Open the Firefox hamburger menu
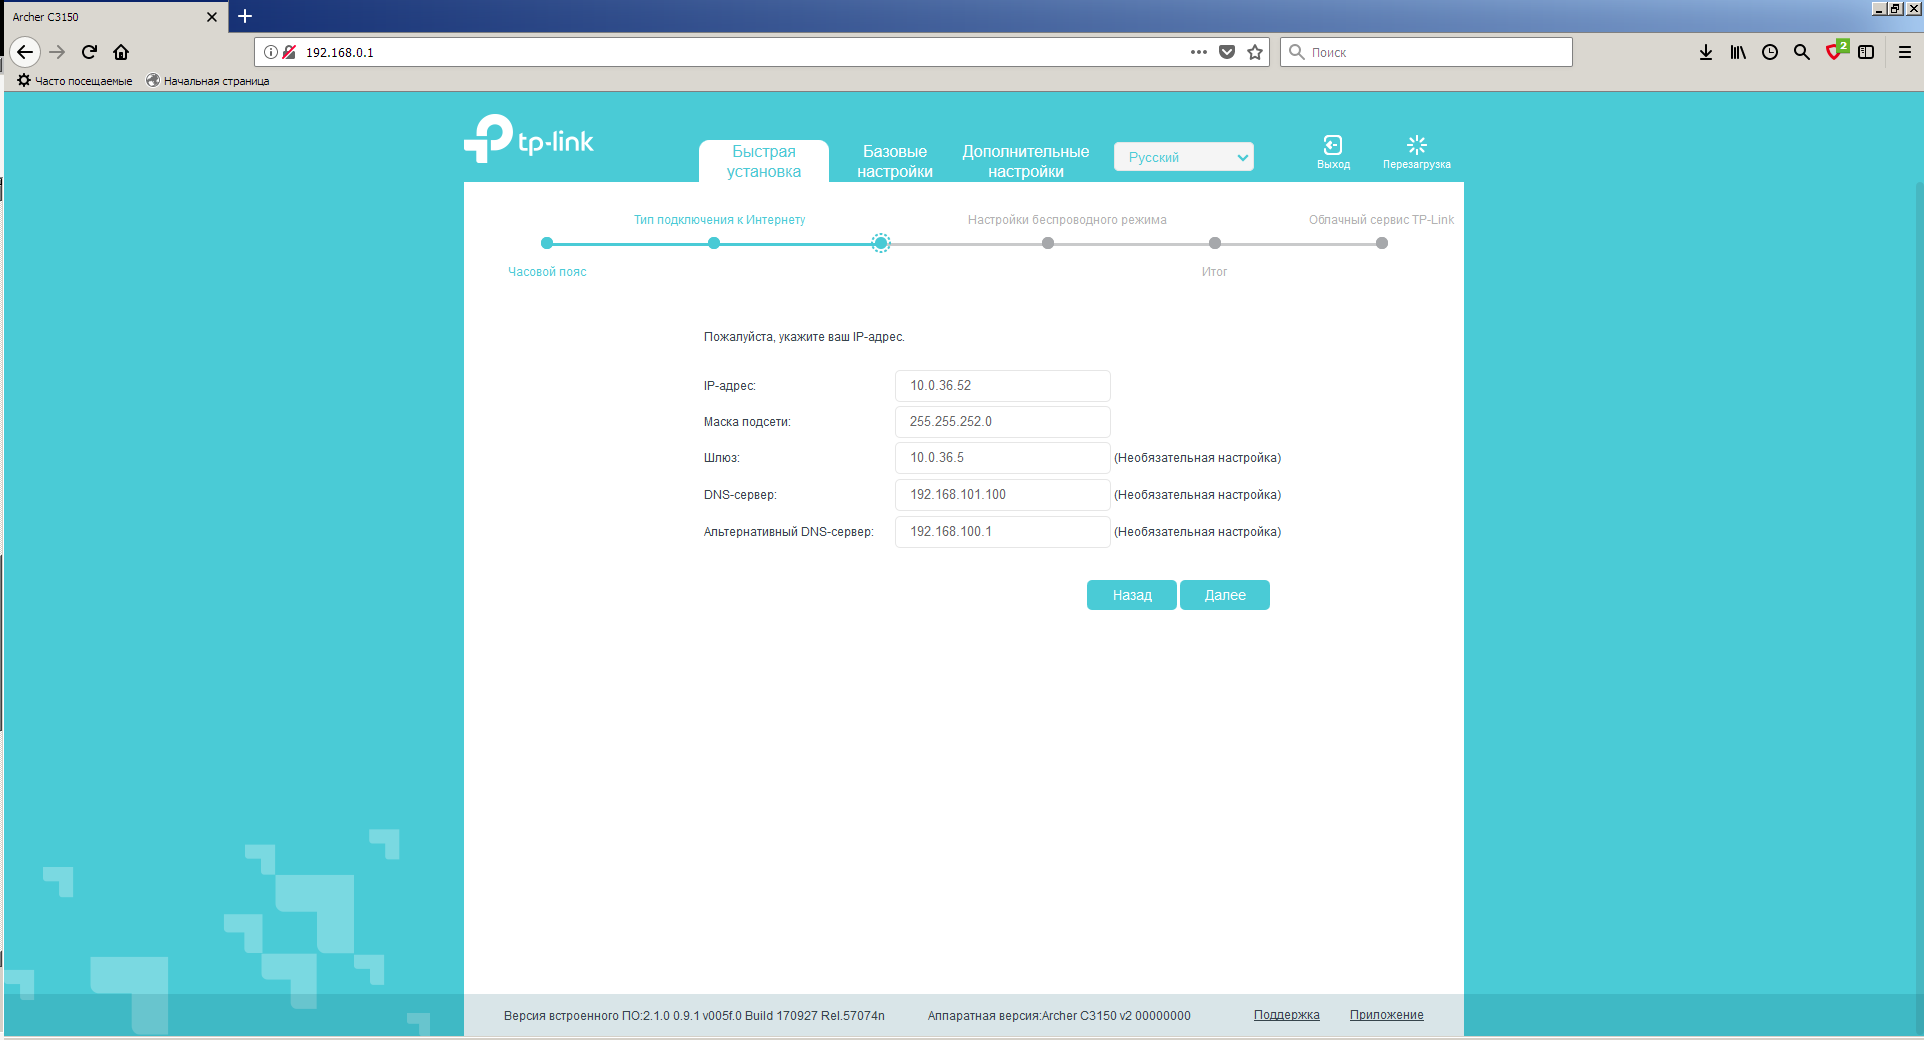 point(1905,52)
